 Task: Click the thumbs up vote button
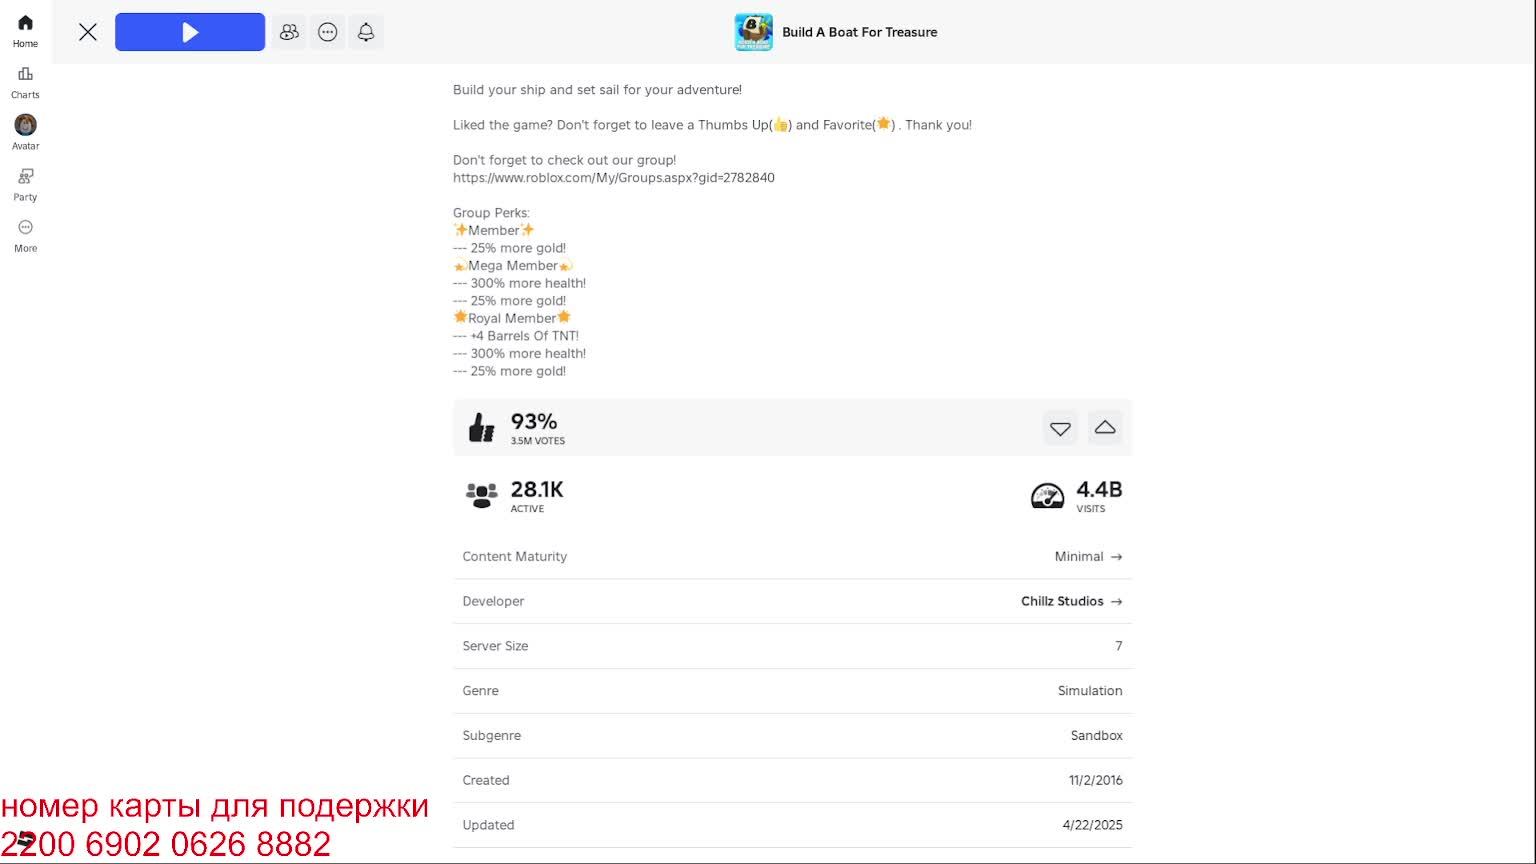click(1105, 428)
